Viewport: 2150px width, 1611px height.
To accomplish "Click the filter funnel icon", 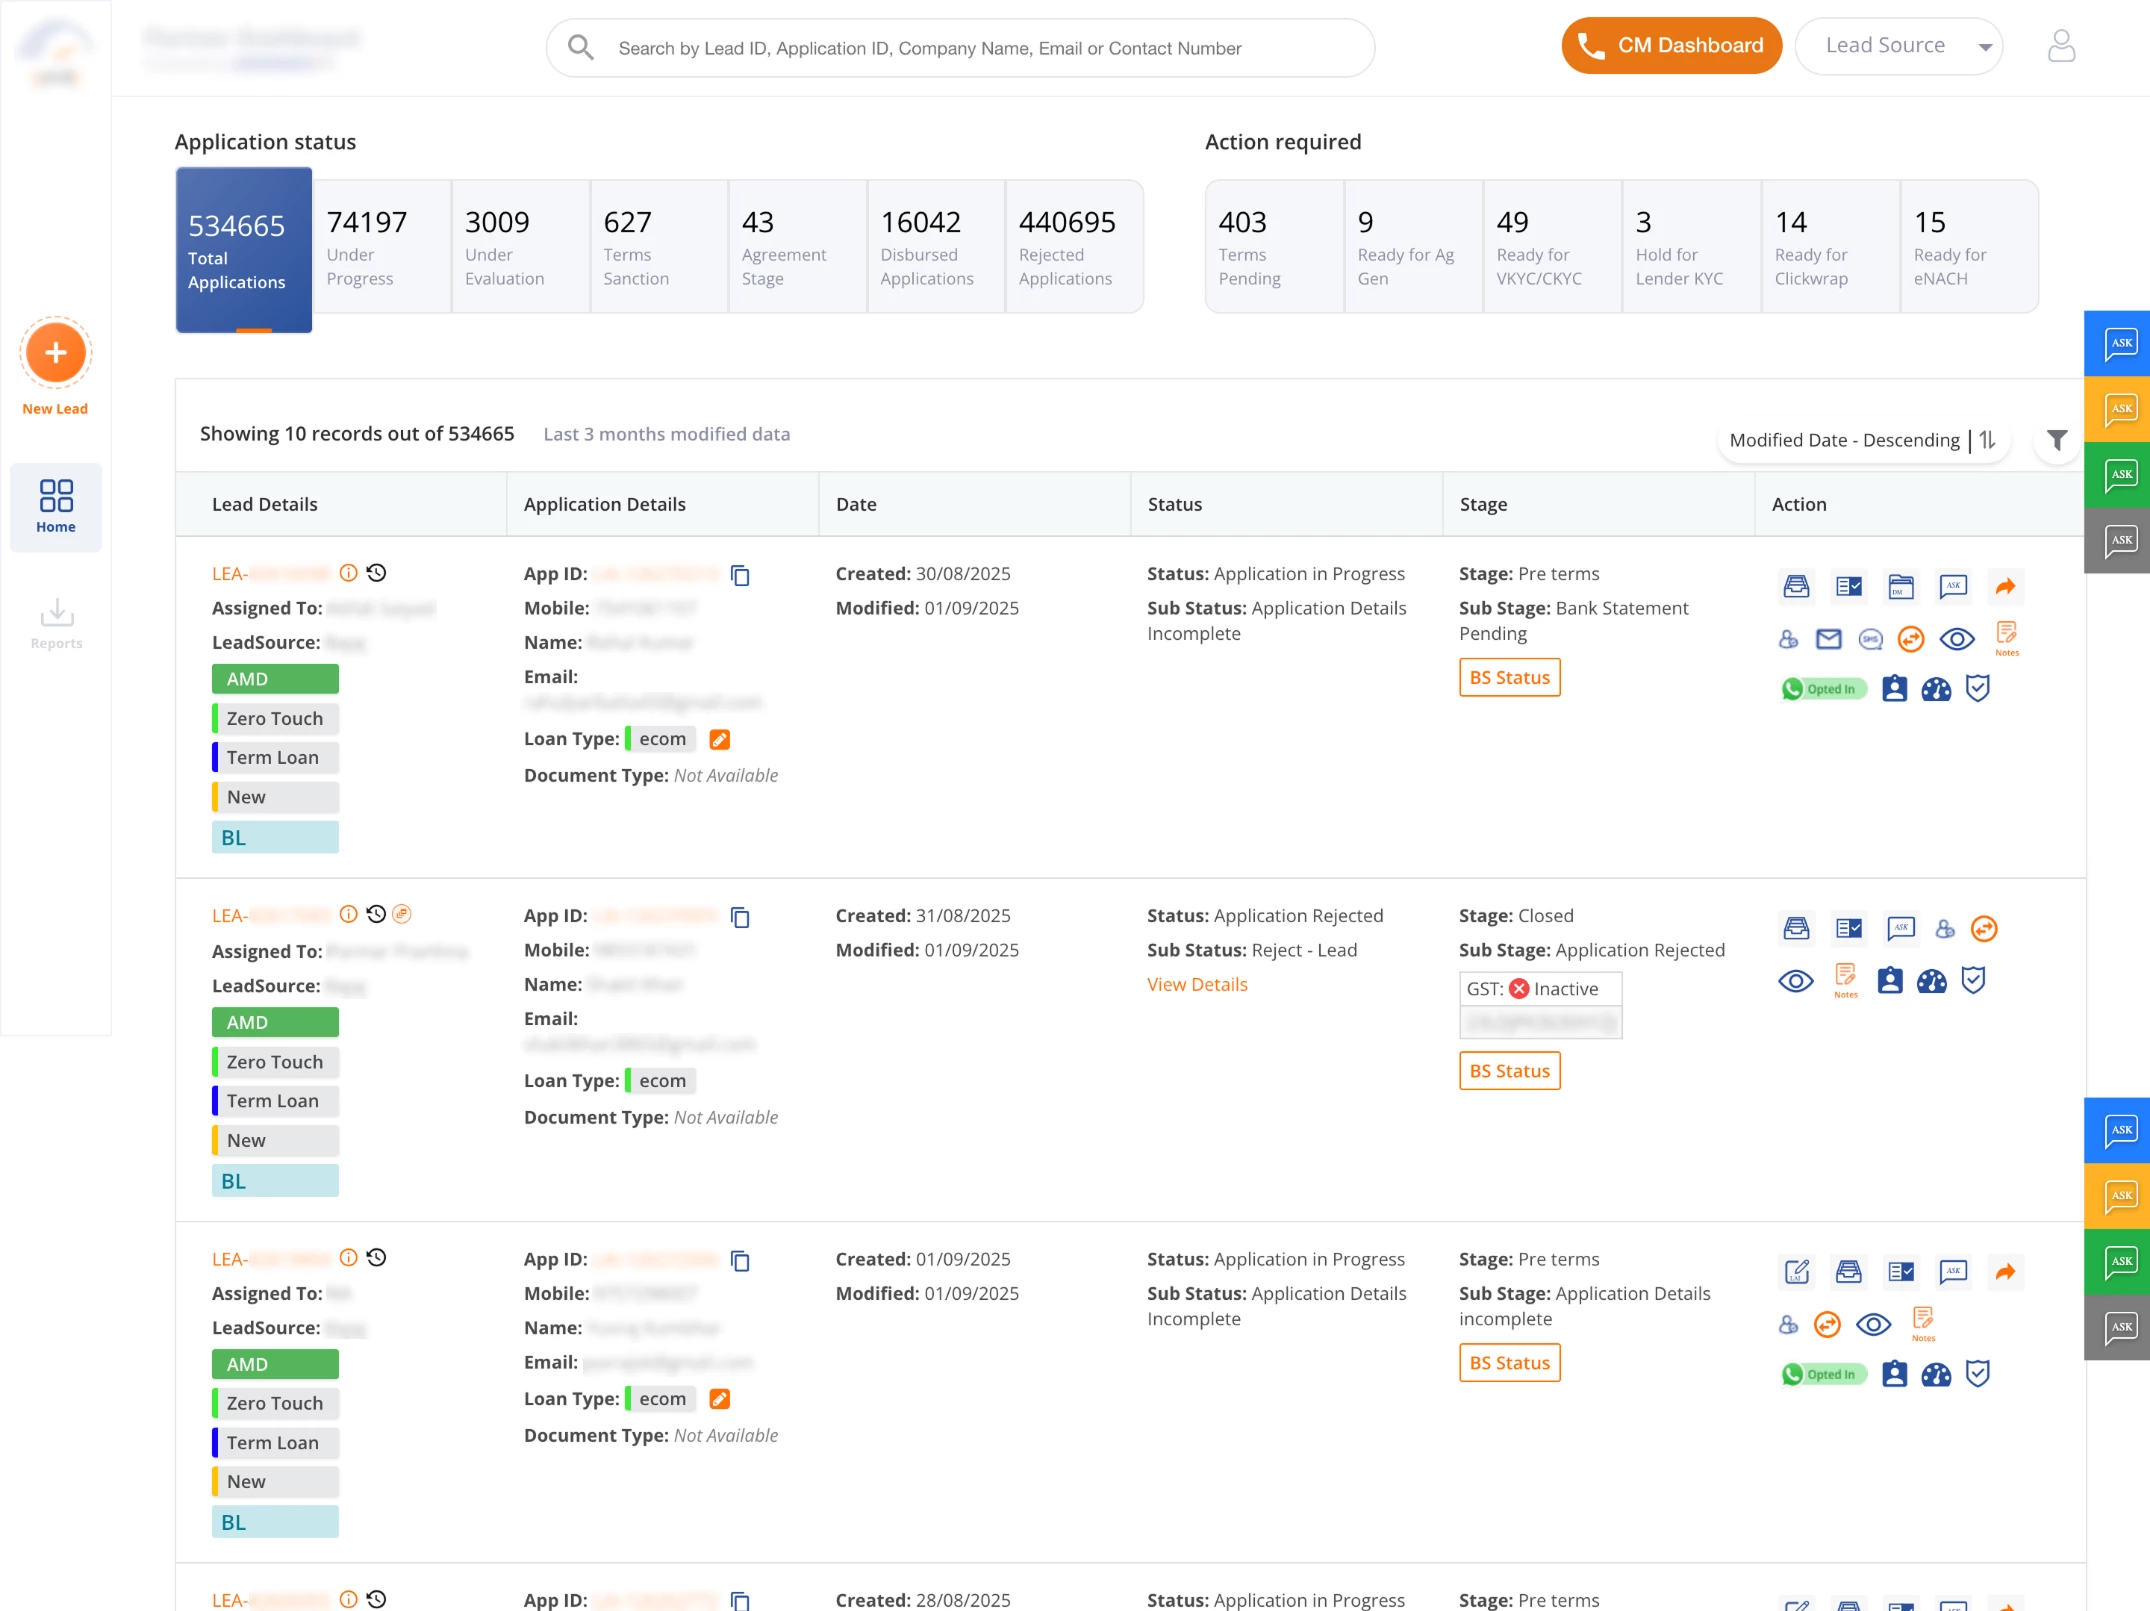I will pos(2056,440).
